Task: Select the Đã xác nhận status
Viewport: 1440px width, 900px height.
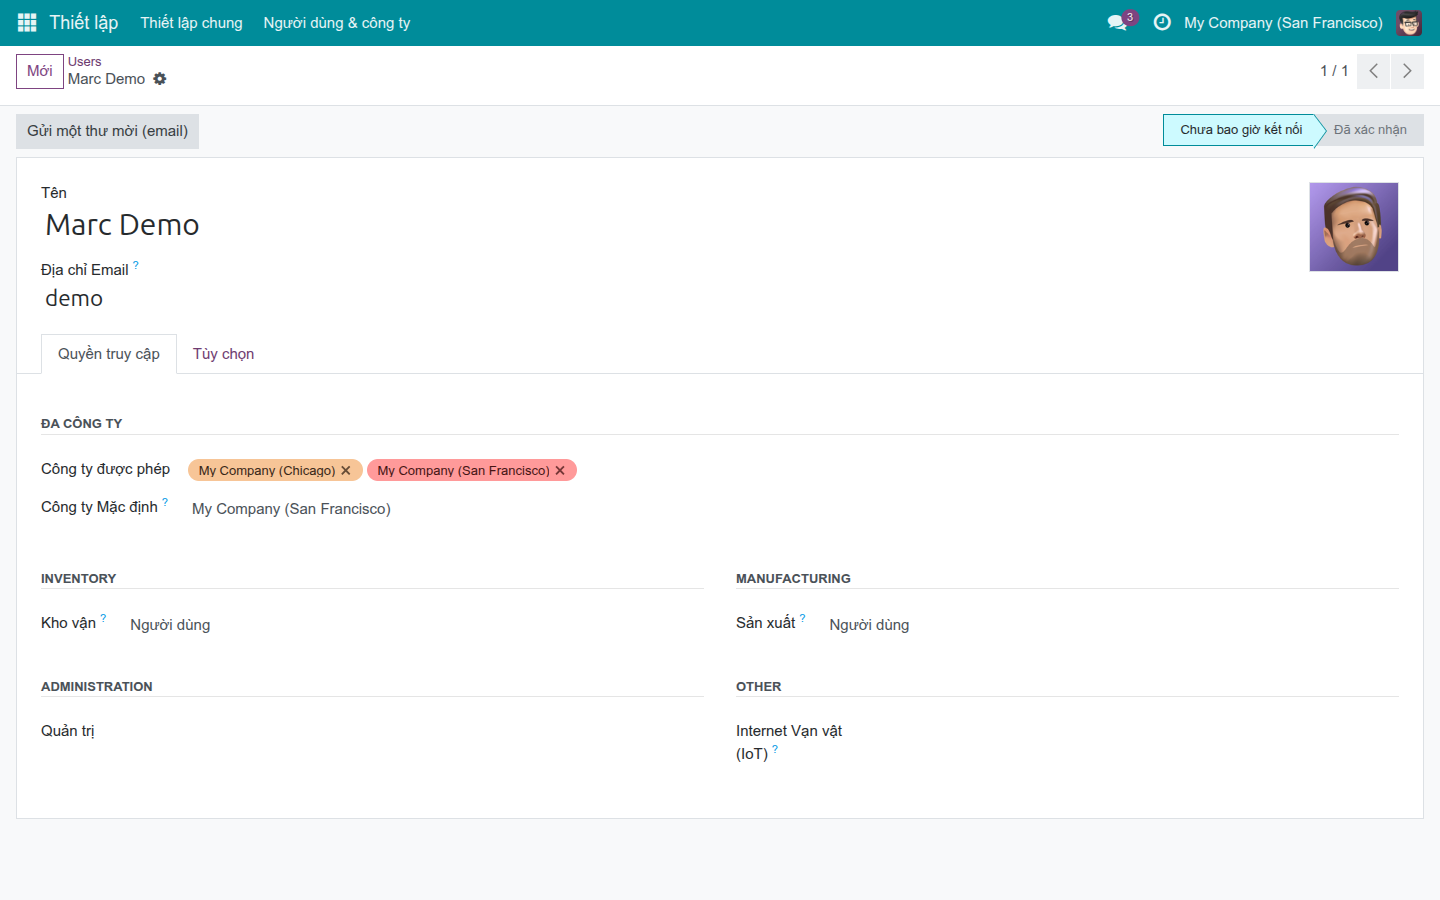Action: [x=1370, y=130]
